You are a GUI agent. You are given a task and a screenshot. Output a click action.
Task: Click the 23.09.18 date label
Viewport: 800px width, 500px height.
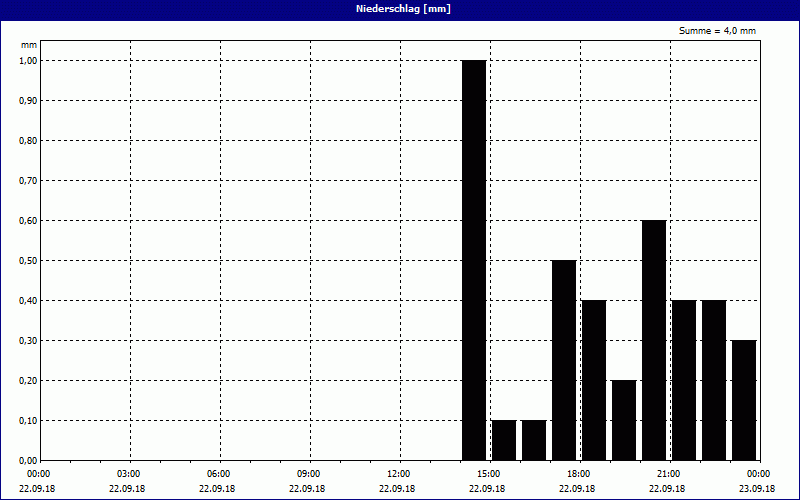758,489
